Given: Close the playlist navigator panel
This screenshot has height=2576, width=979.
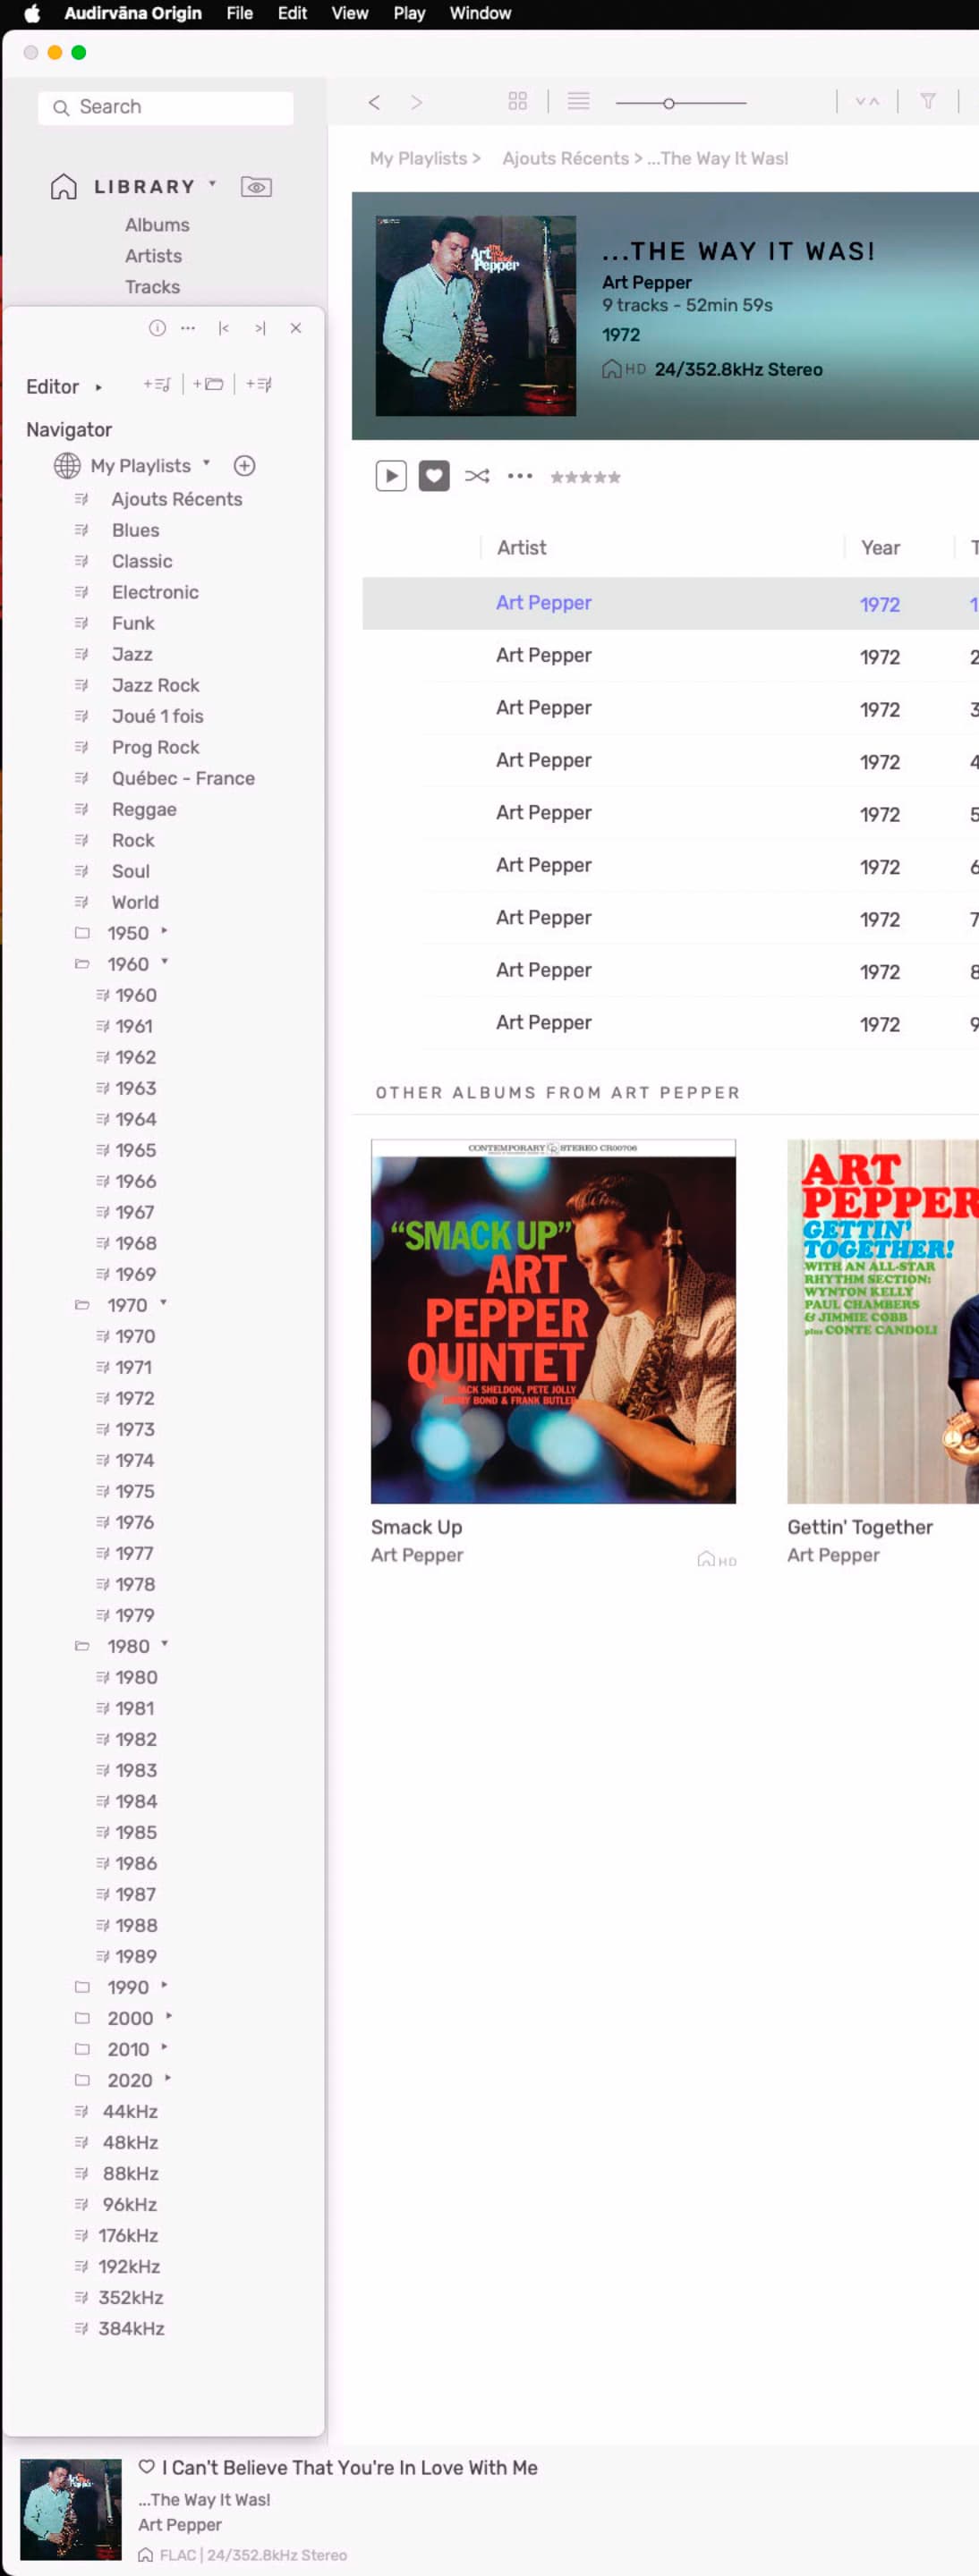Looking at the screenshot, I should pyautogui.click(x=296, y=328).
